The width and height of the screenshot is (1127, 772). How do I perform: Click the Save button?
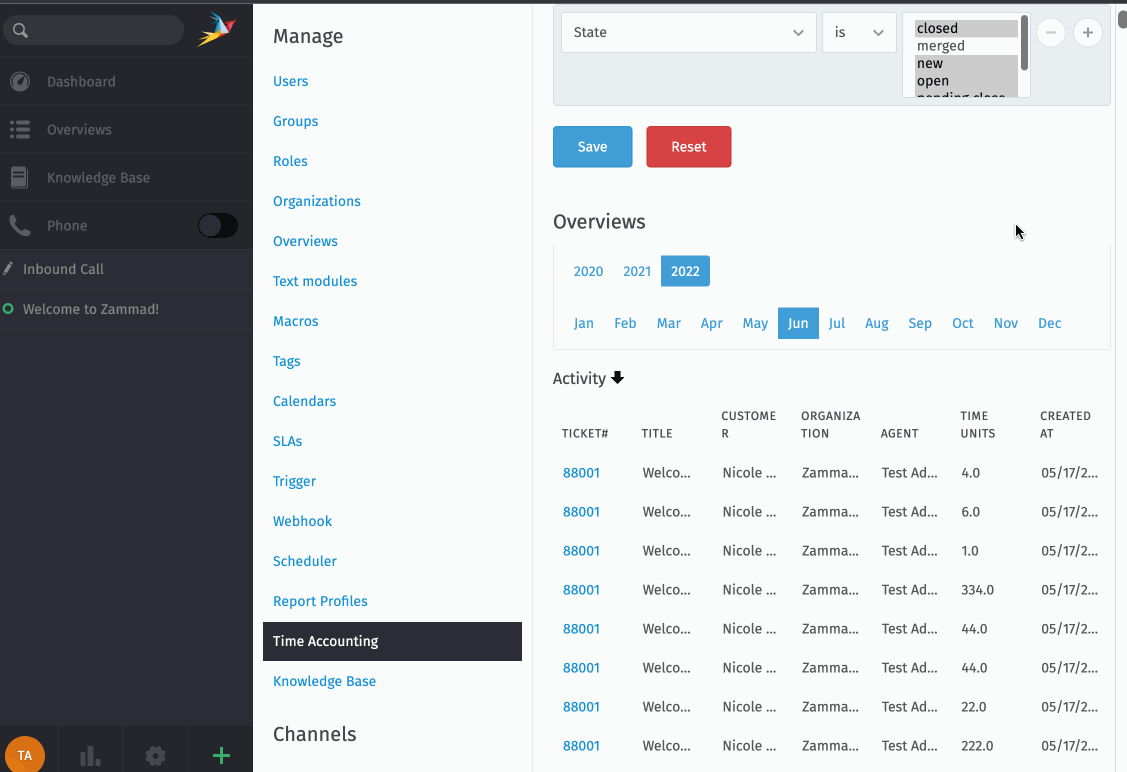592,145
